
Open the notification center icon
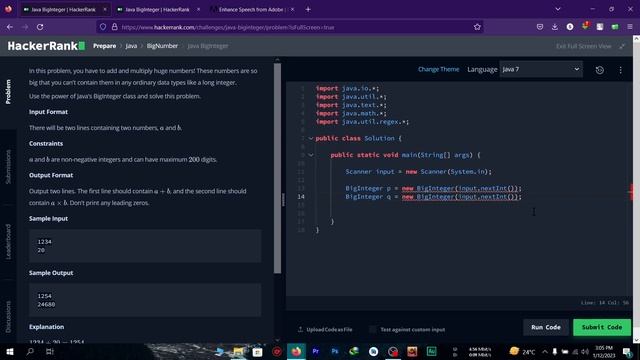click(x=627, y=351)
